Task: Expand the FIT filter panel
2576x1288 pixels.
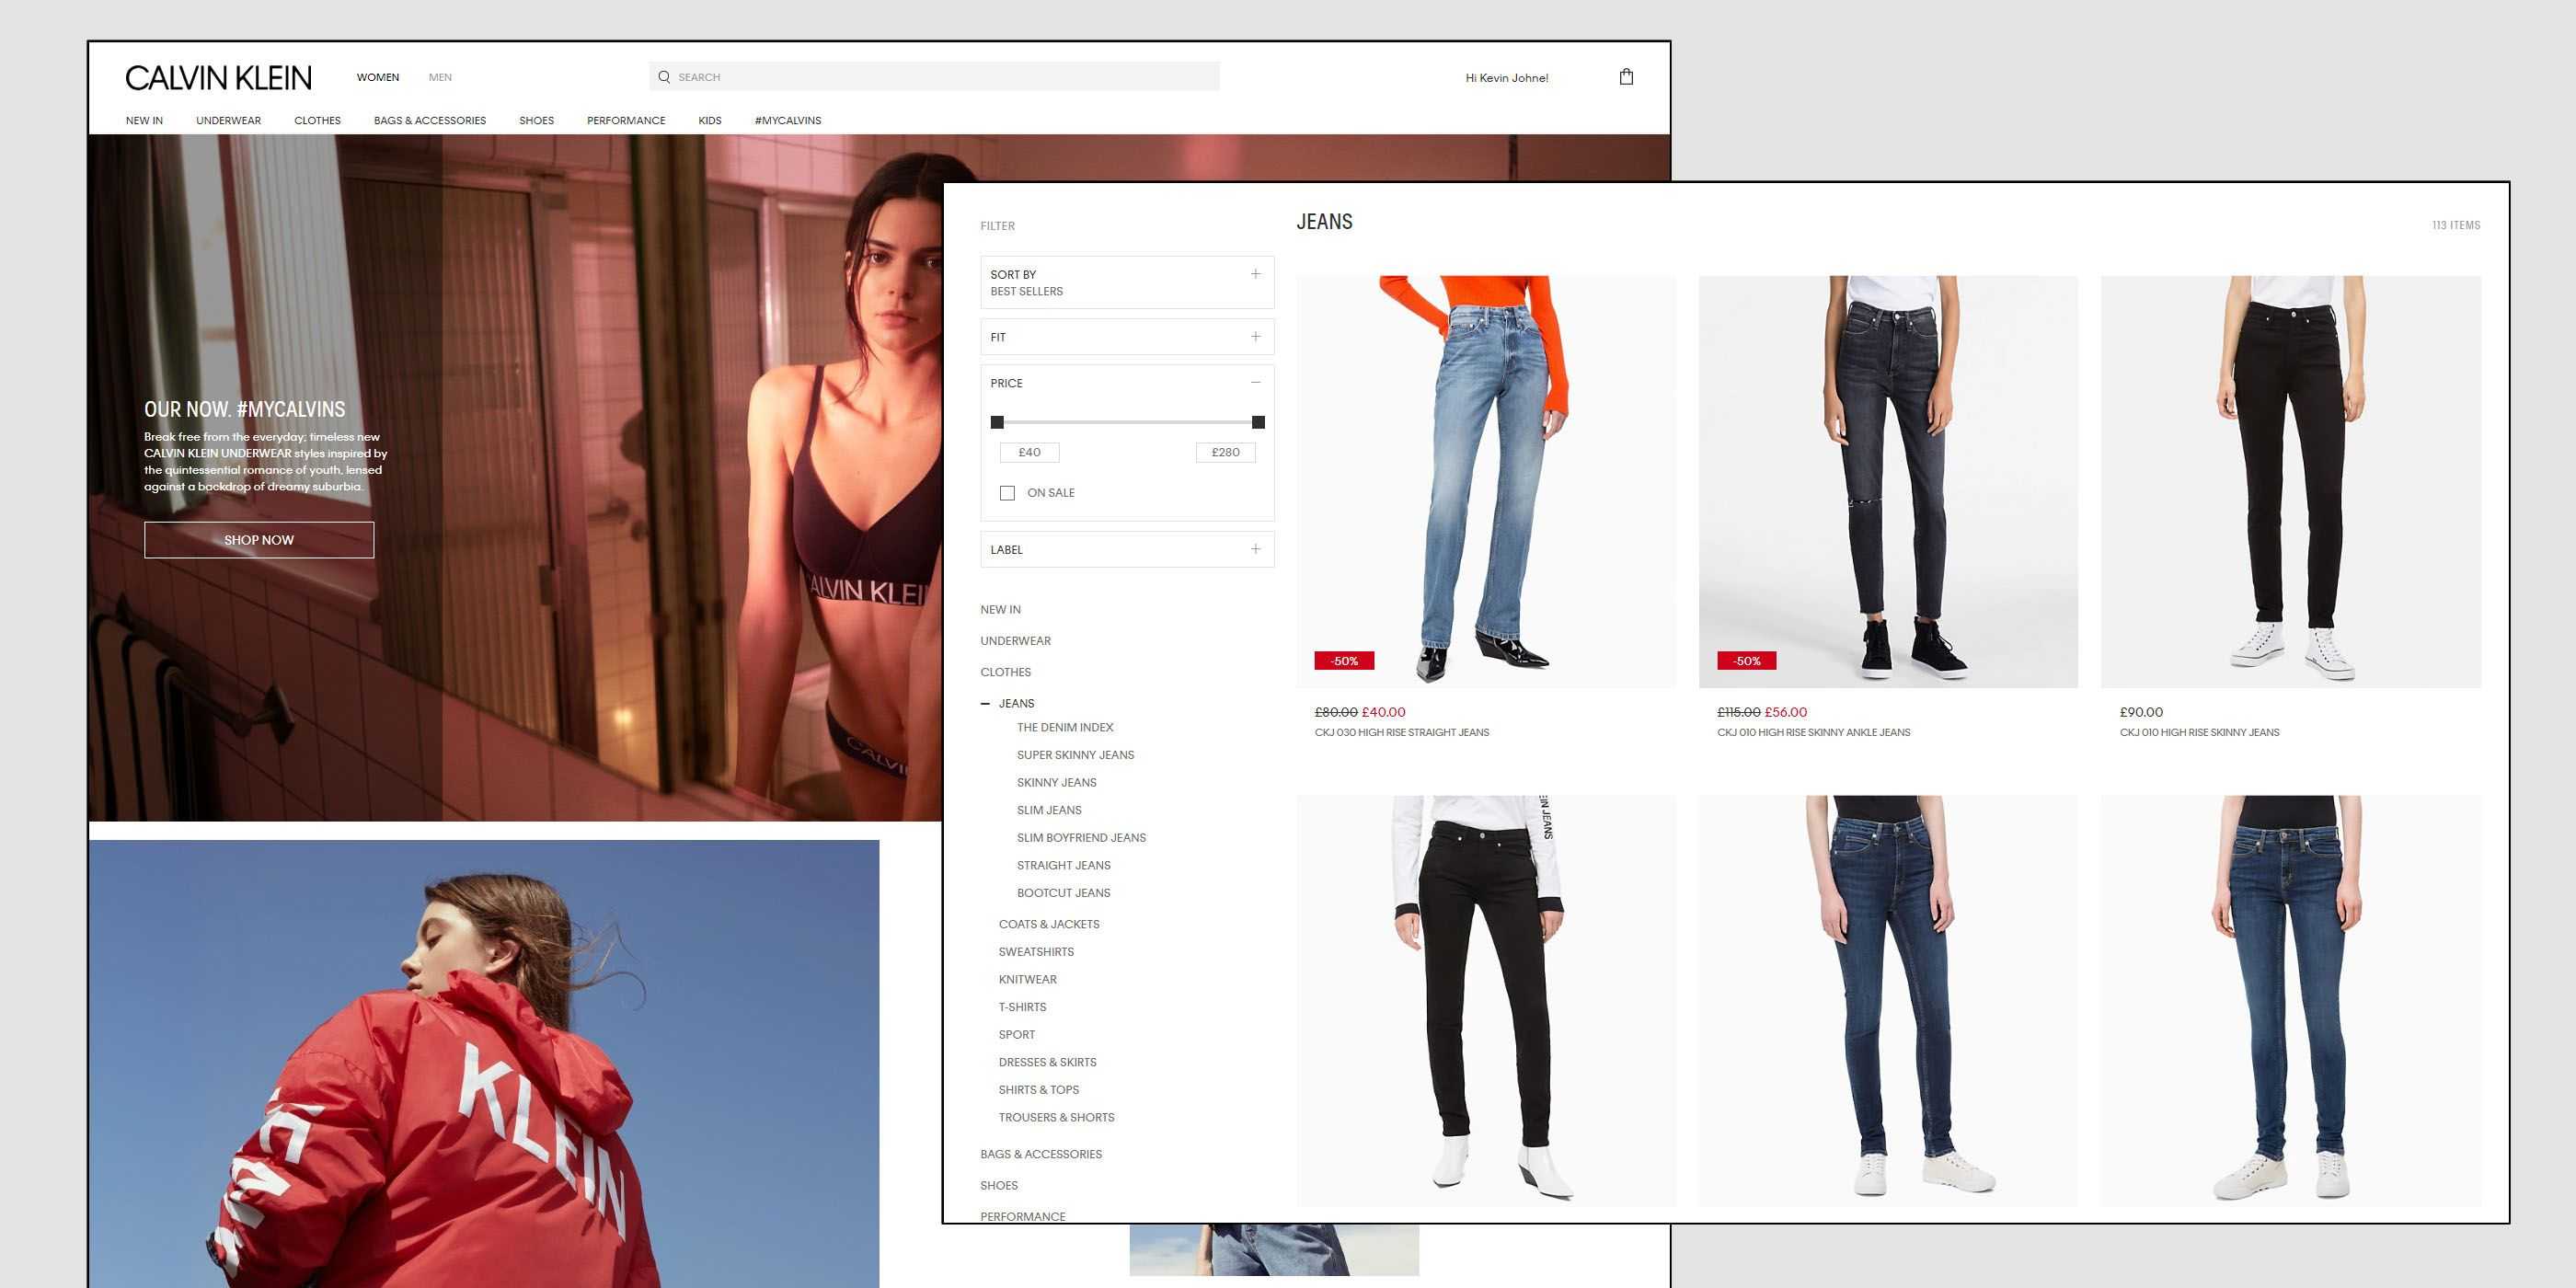Action: 1127,337
